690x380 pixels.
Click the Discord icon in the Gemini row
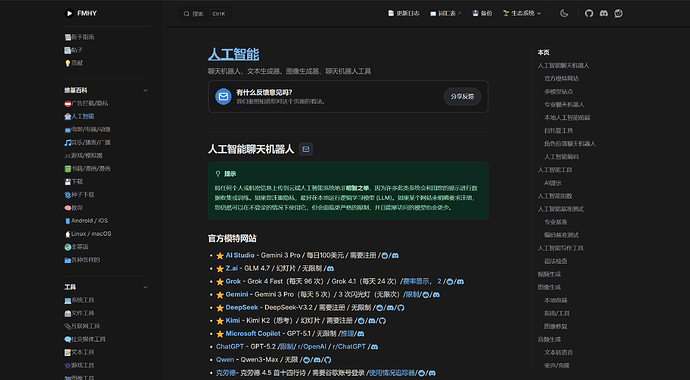click(436, 295)
